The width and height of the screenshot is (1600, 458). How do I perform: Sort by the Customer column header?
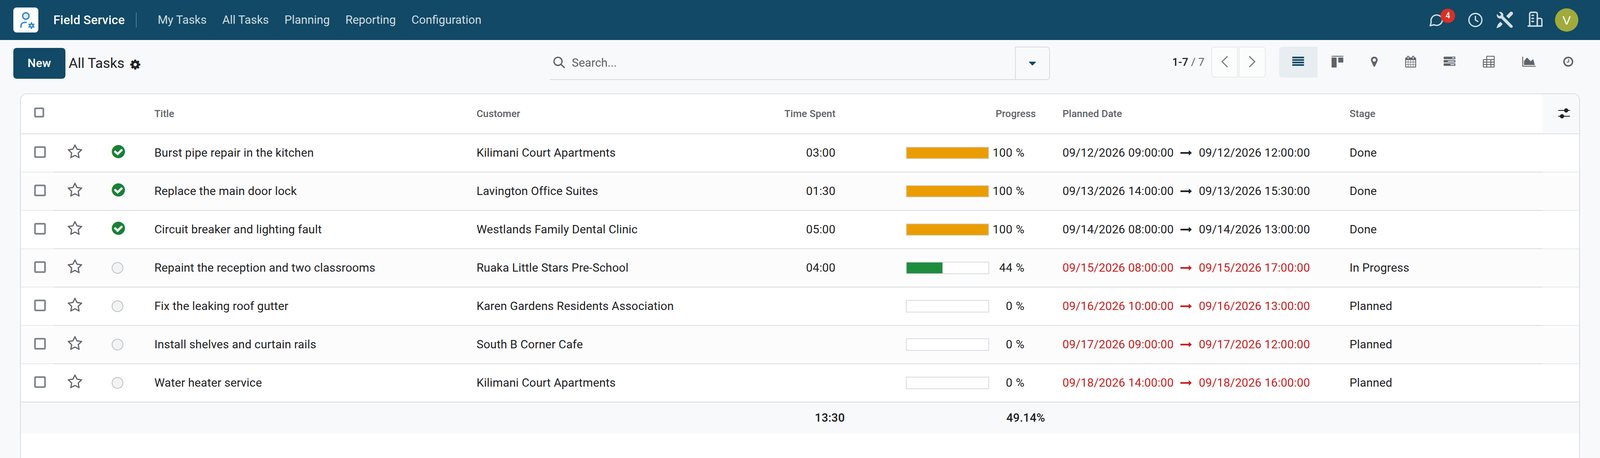click(x=498, y=114)
